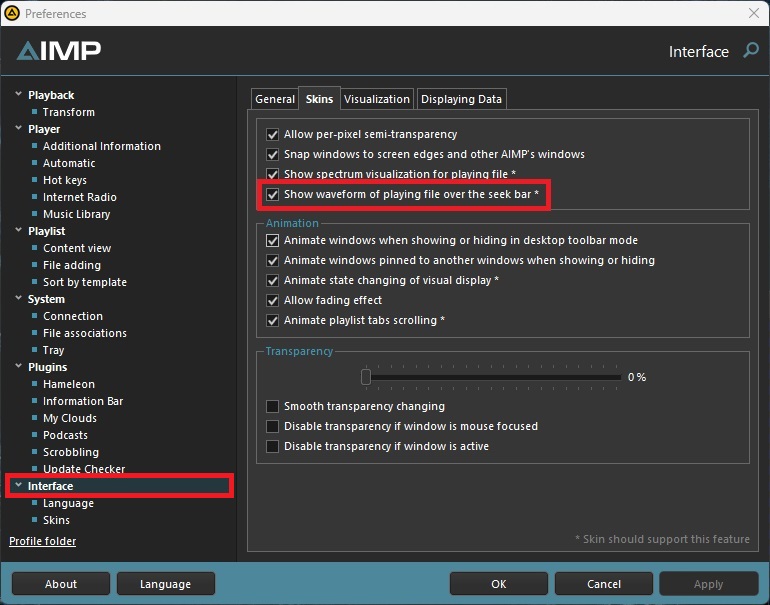Close the Preferences window
The image size is (770, 605).
tap(754, 13)
